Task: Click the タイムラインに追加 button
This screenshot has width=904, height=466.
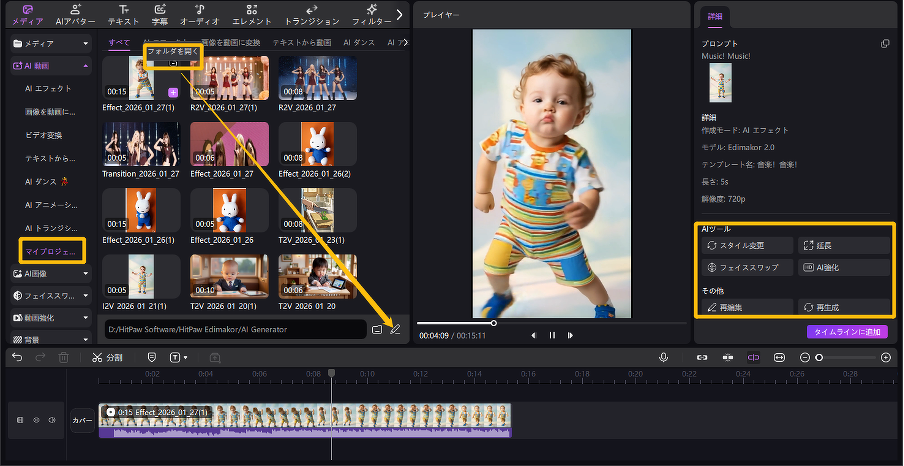Action: [x=847, y=332]
